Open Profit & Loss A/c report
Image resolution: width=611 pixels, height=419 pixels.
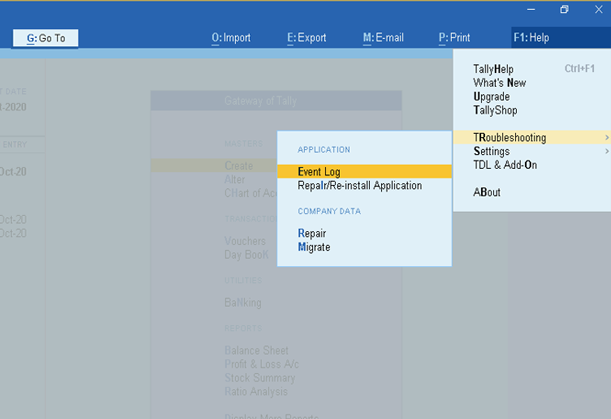point(261,364)
